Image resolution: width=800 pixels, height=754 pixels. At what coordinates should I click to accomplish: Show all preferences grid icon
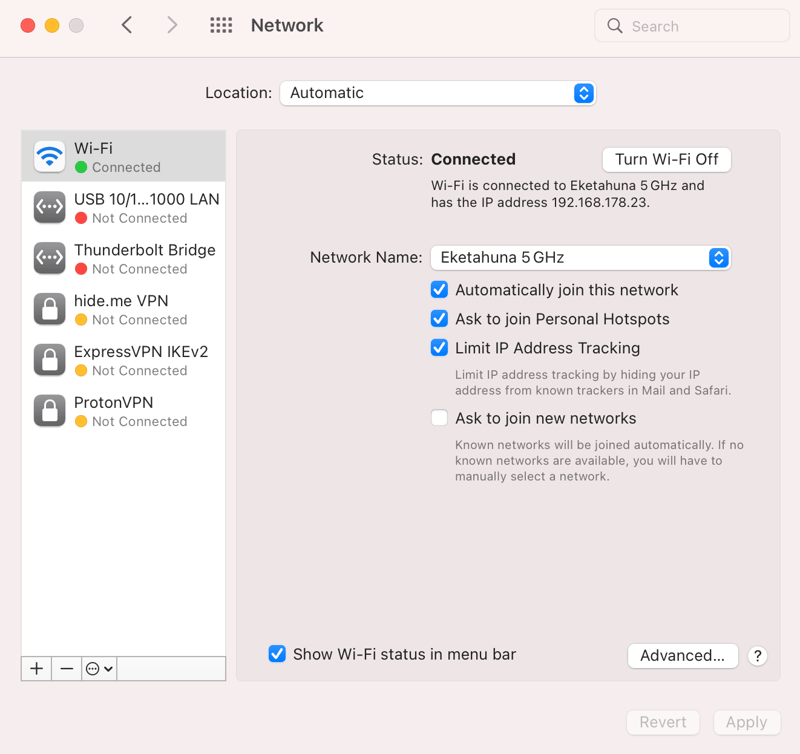pos(221,25)
